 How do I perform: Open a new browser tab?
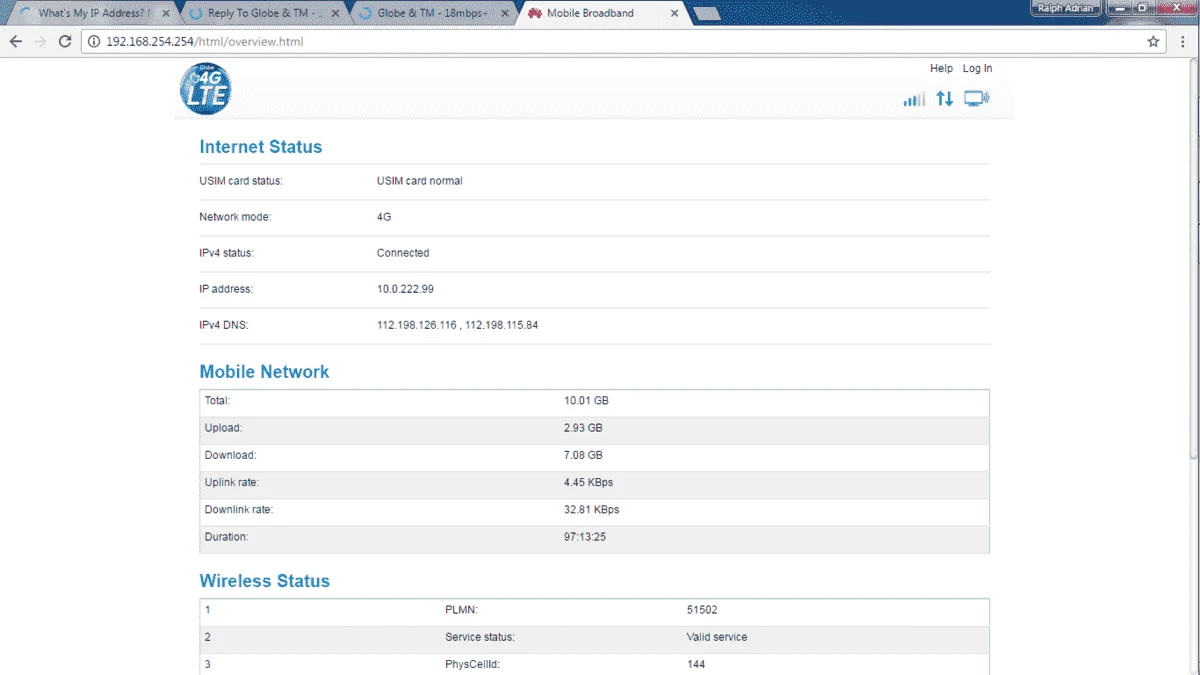click(707, 14)
